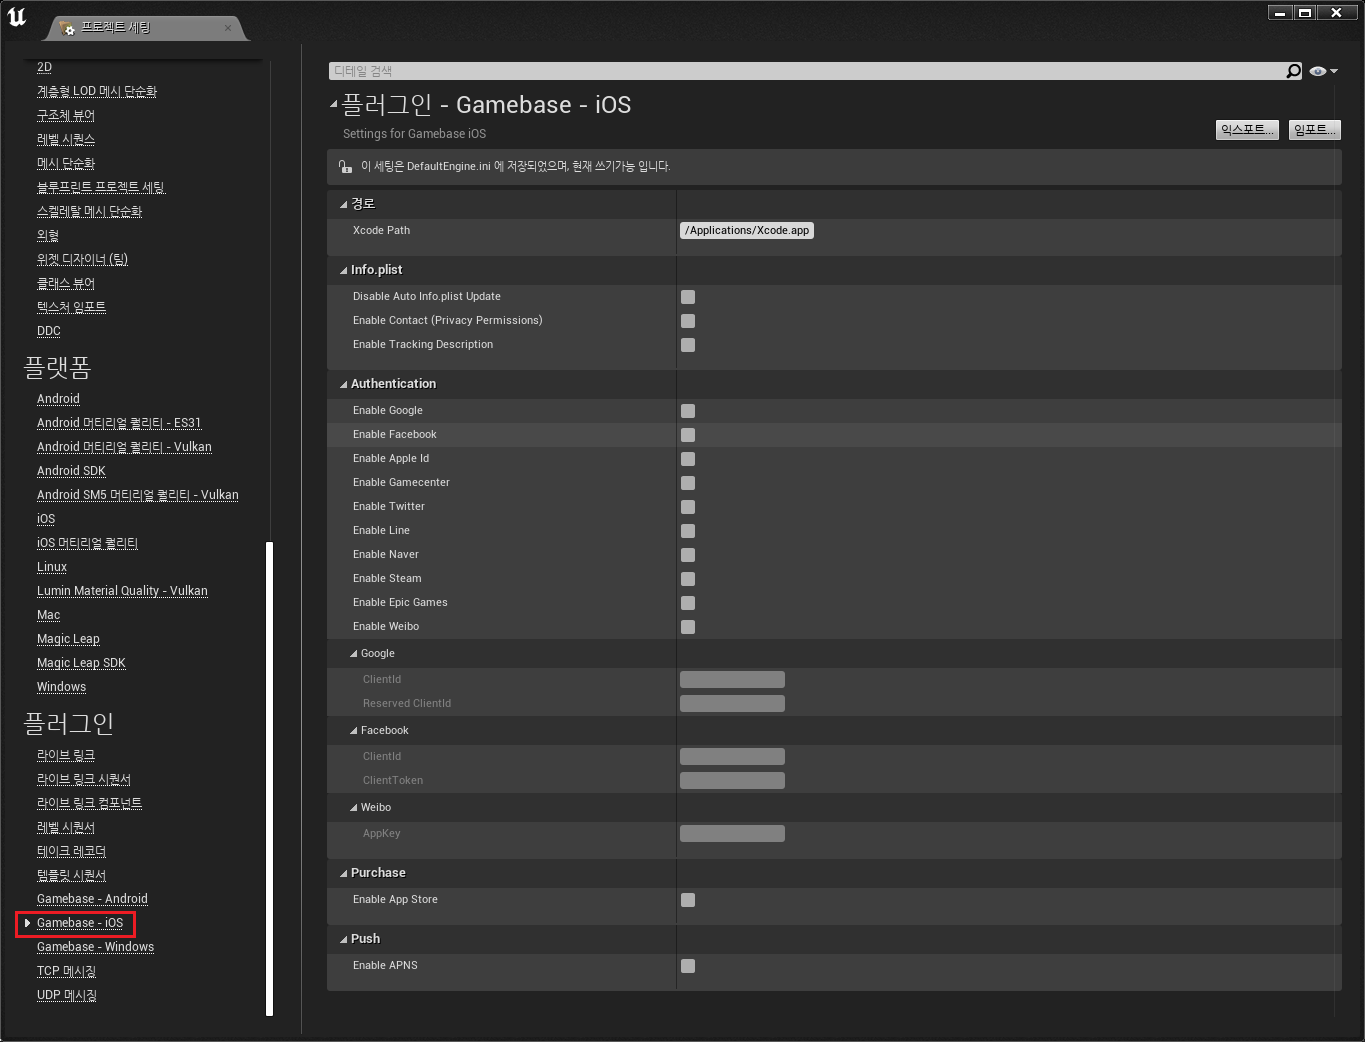Image resolution: width=1365 pixels, height=1042 pixels.
Task: Enable Weibo checkbox
Action: coord(688,627)
